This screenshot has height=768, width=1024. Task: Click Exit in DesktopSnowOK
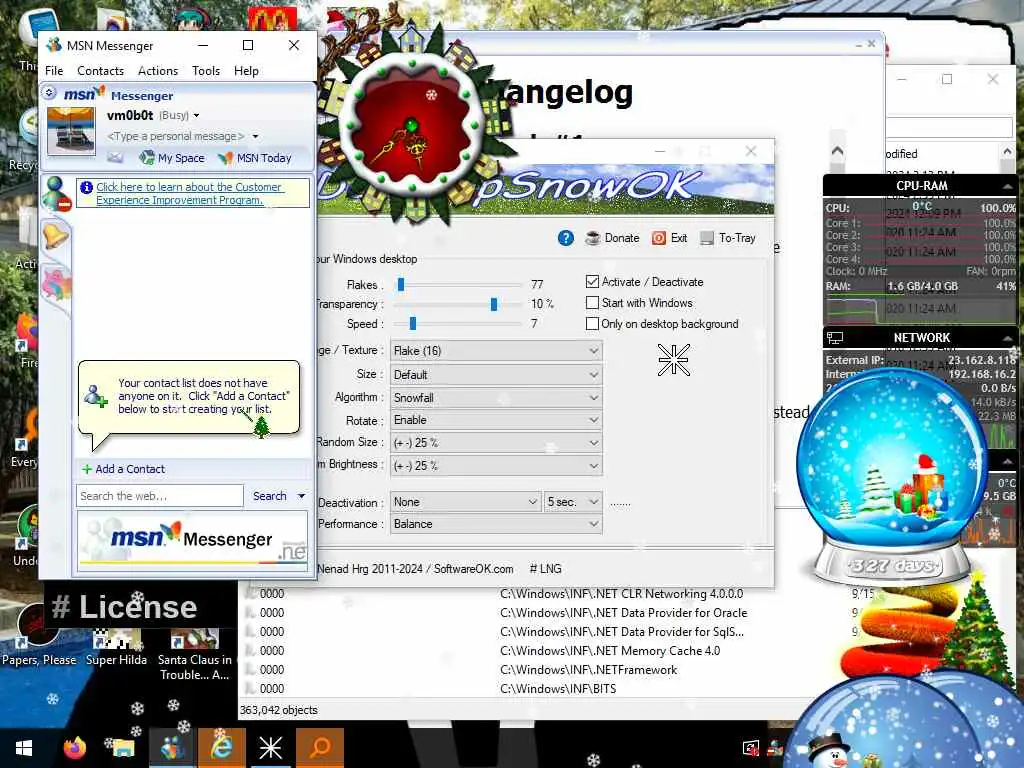tap(670, 238)
